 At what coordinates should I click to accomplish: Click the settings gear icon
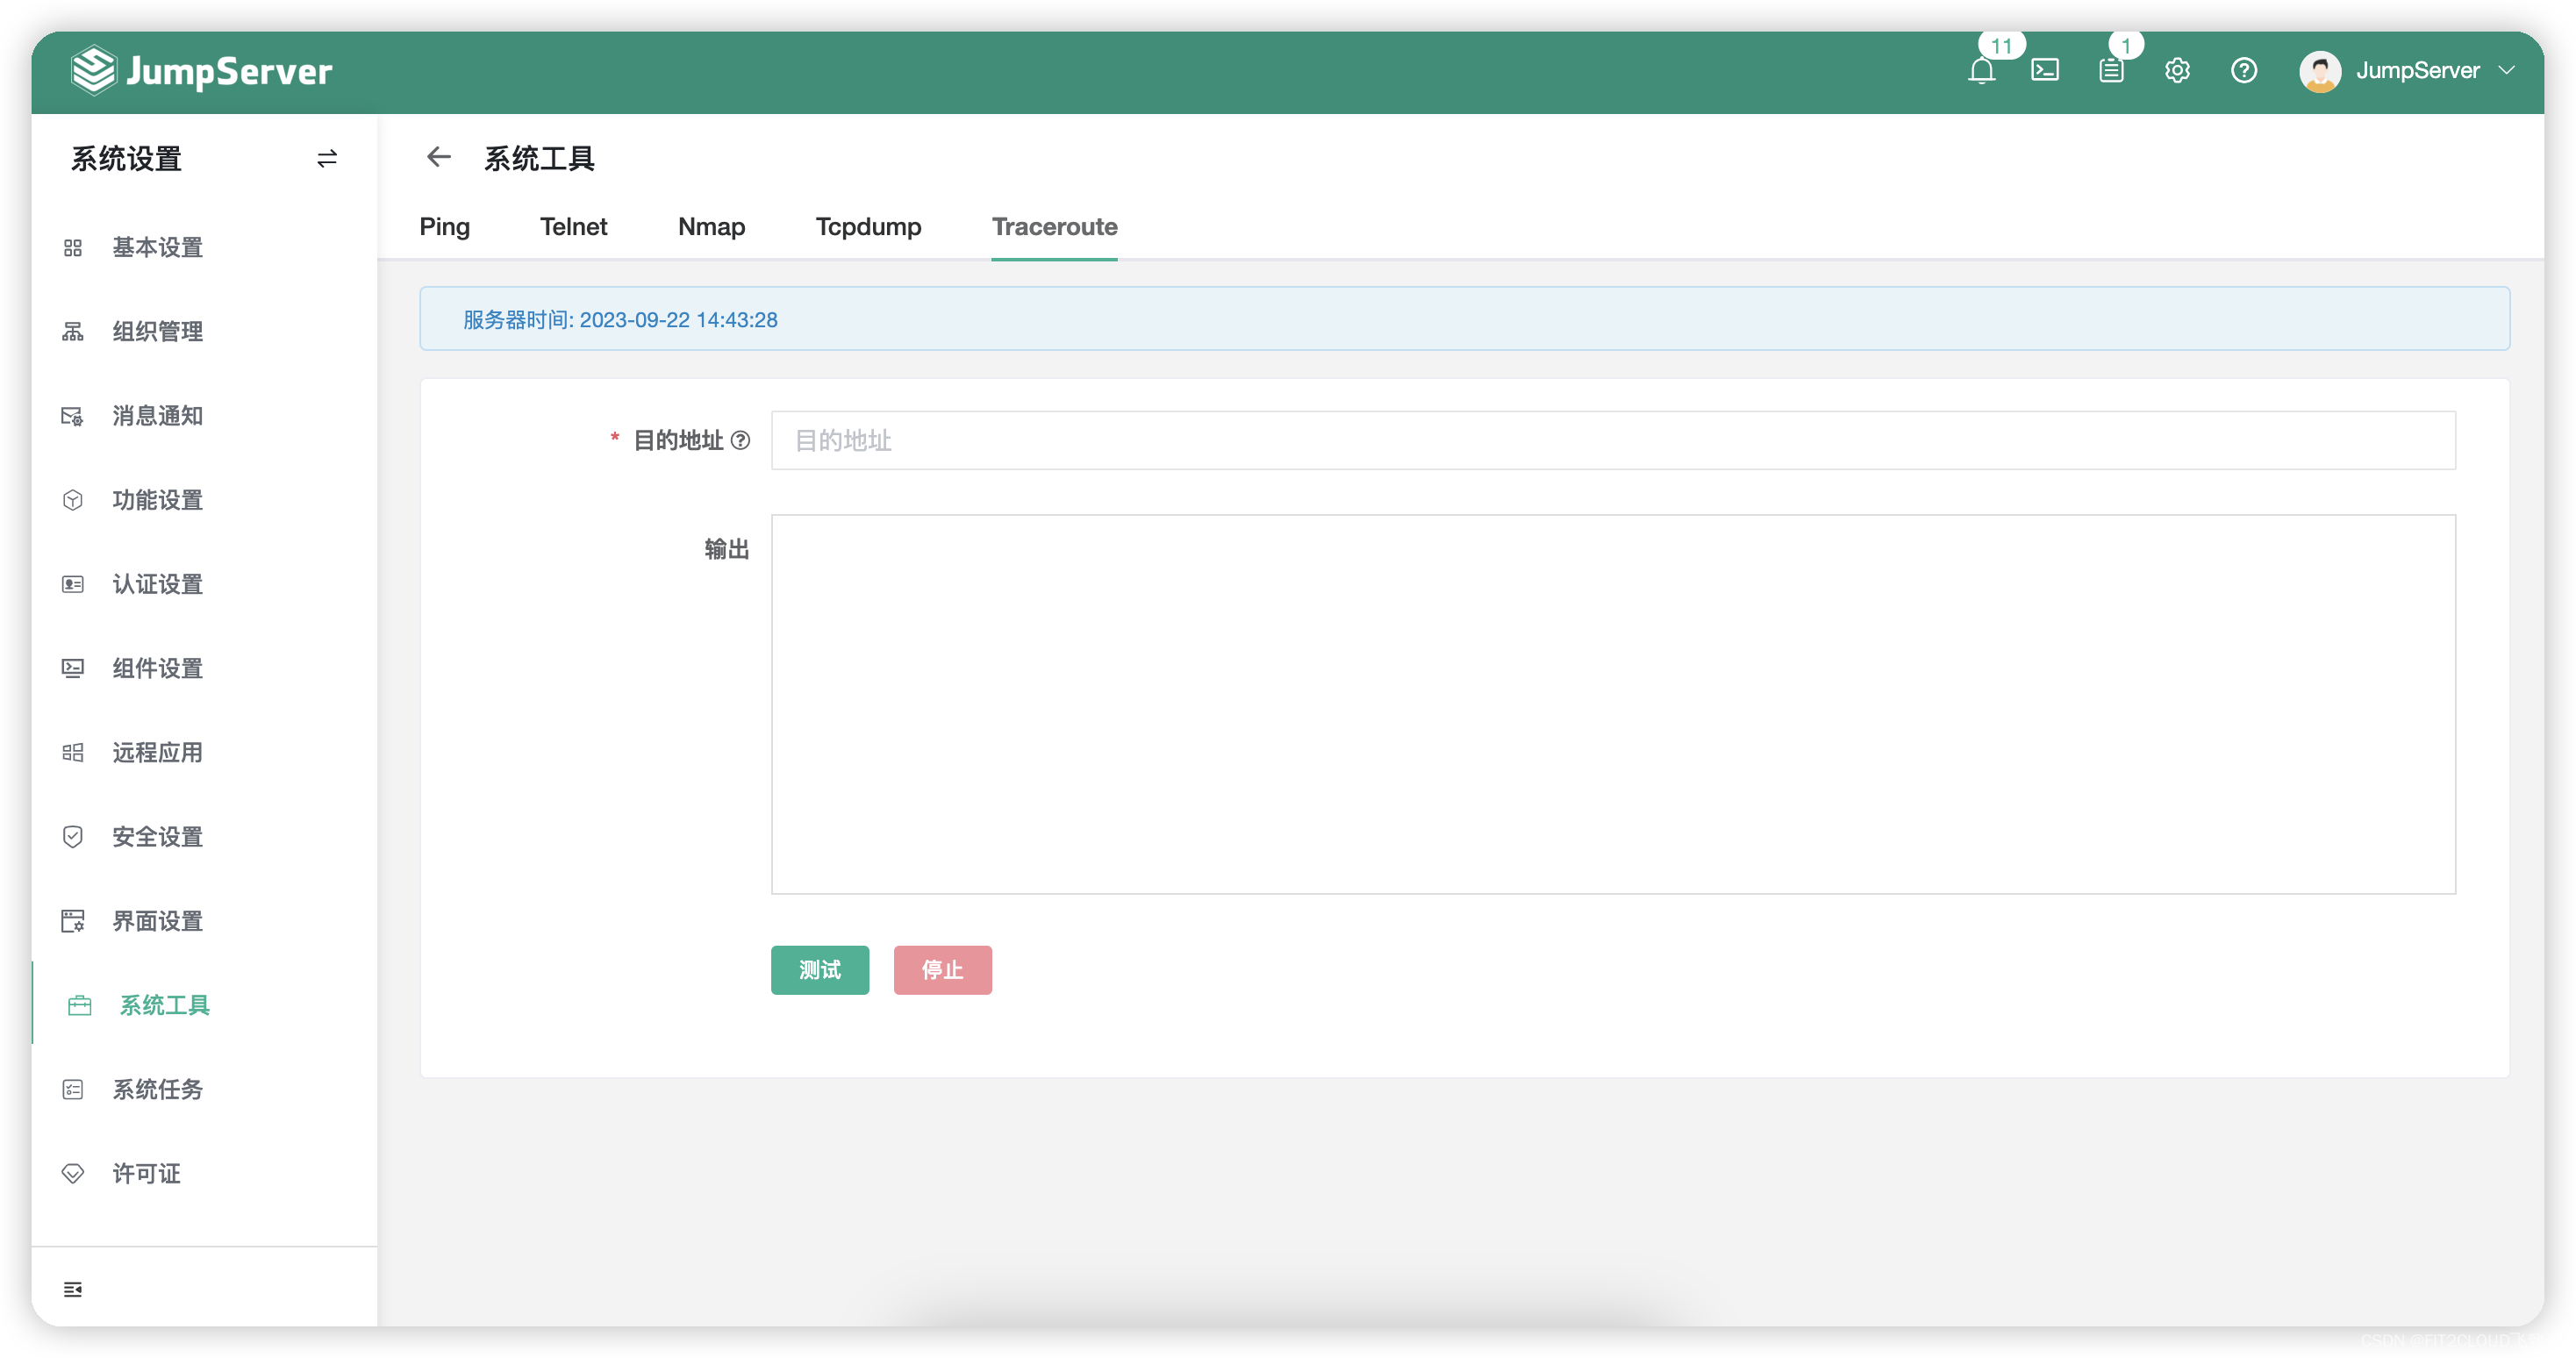point(2177,71)
